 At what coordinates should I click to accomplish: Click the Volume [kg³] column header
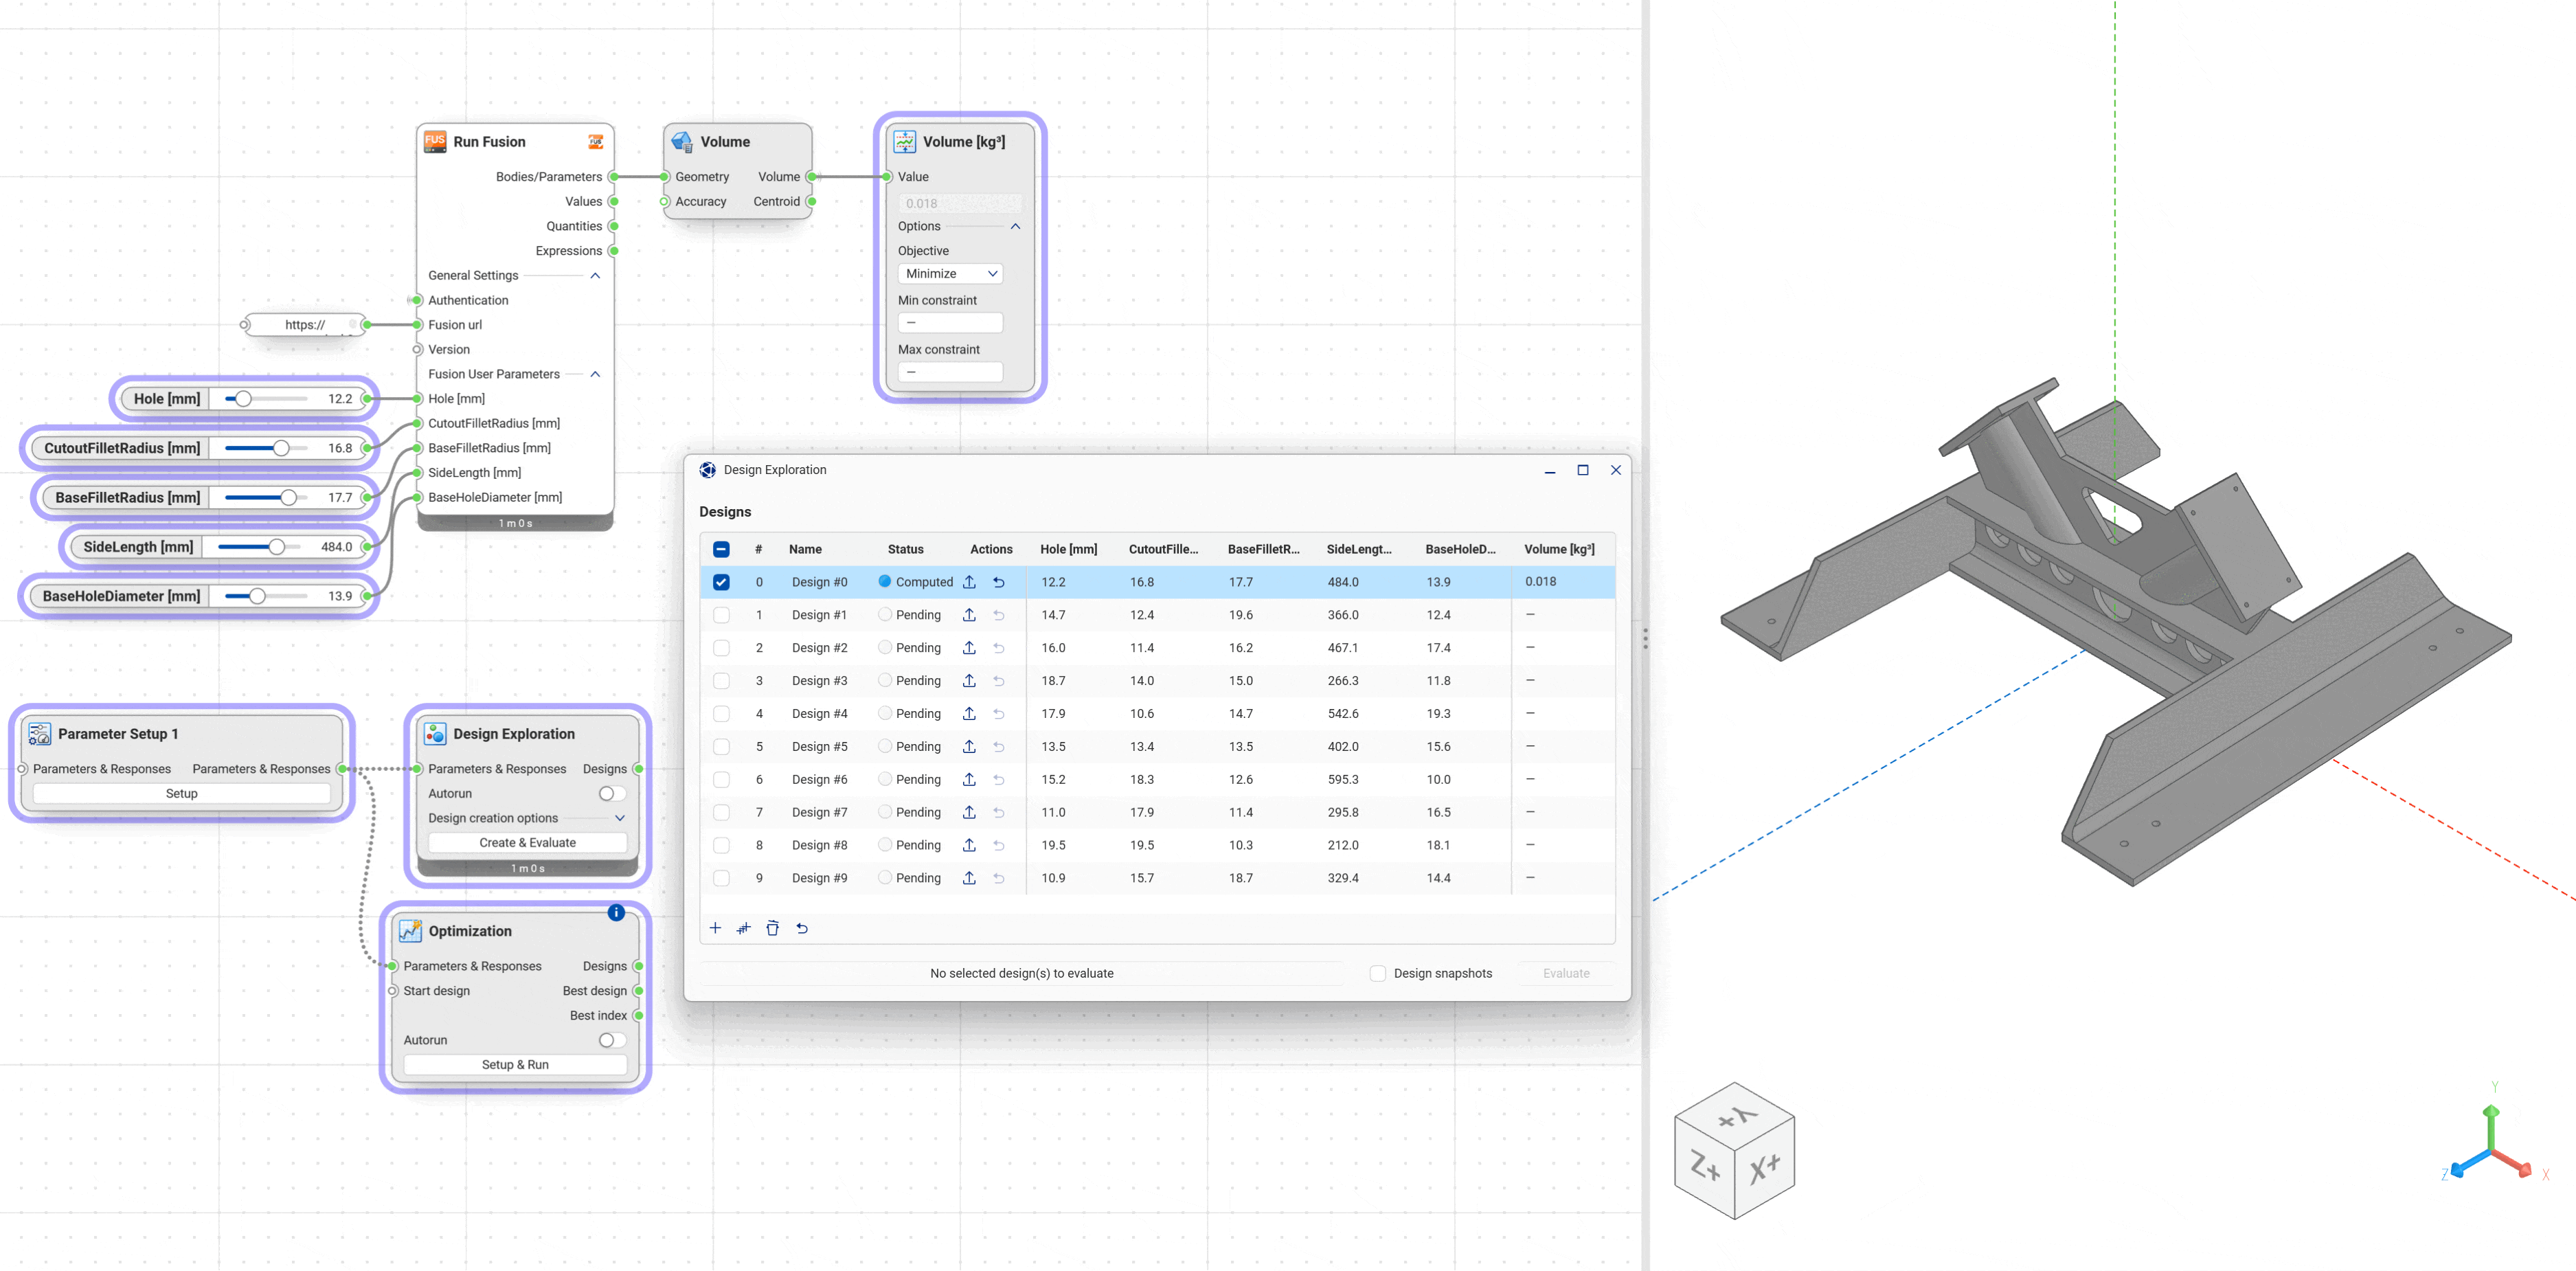click(x=1558, y=549)
